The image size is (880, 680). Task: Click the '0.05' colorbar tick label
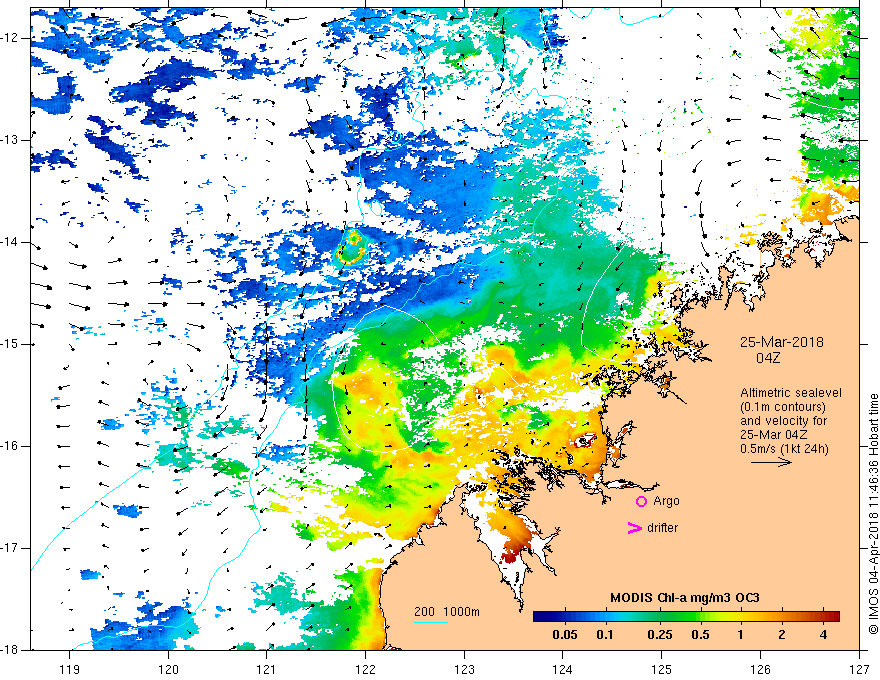(565, 635)
